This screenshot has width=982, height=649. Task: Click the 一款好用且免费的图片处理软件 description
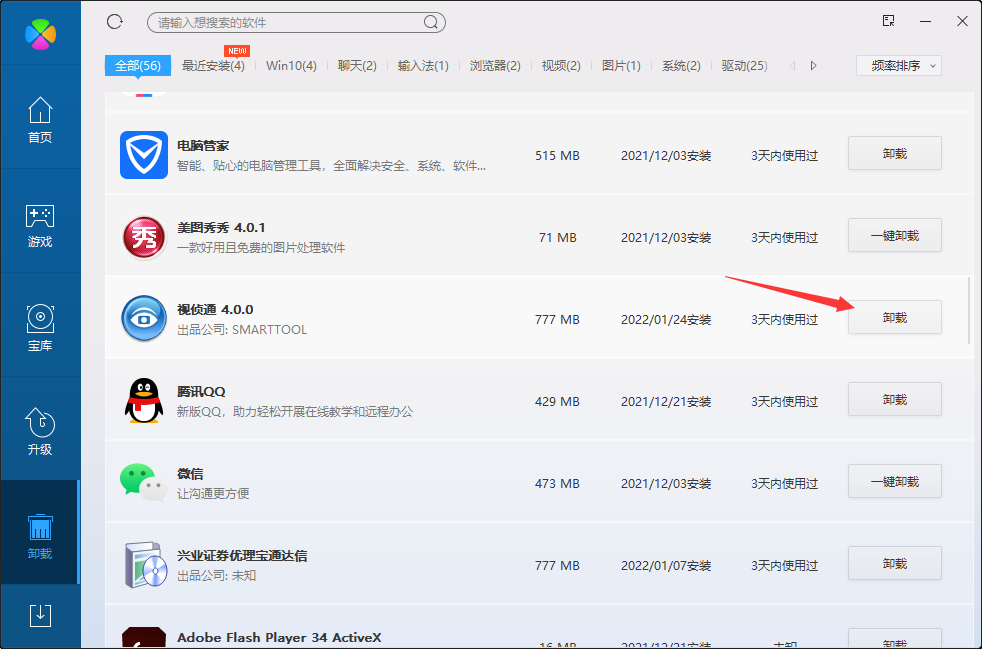[x=261, y=247]
